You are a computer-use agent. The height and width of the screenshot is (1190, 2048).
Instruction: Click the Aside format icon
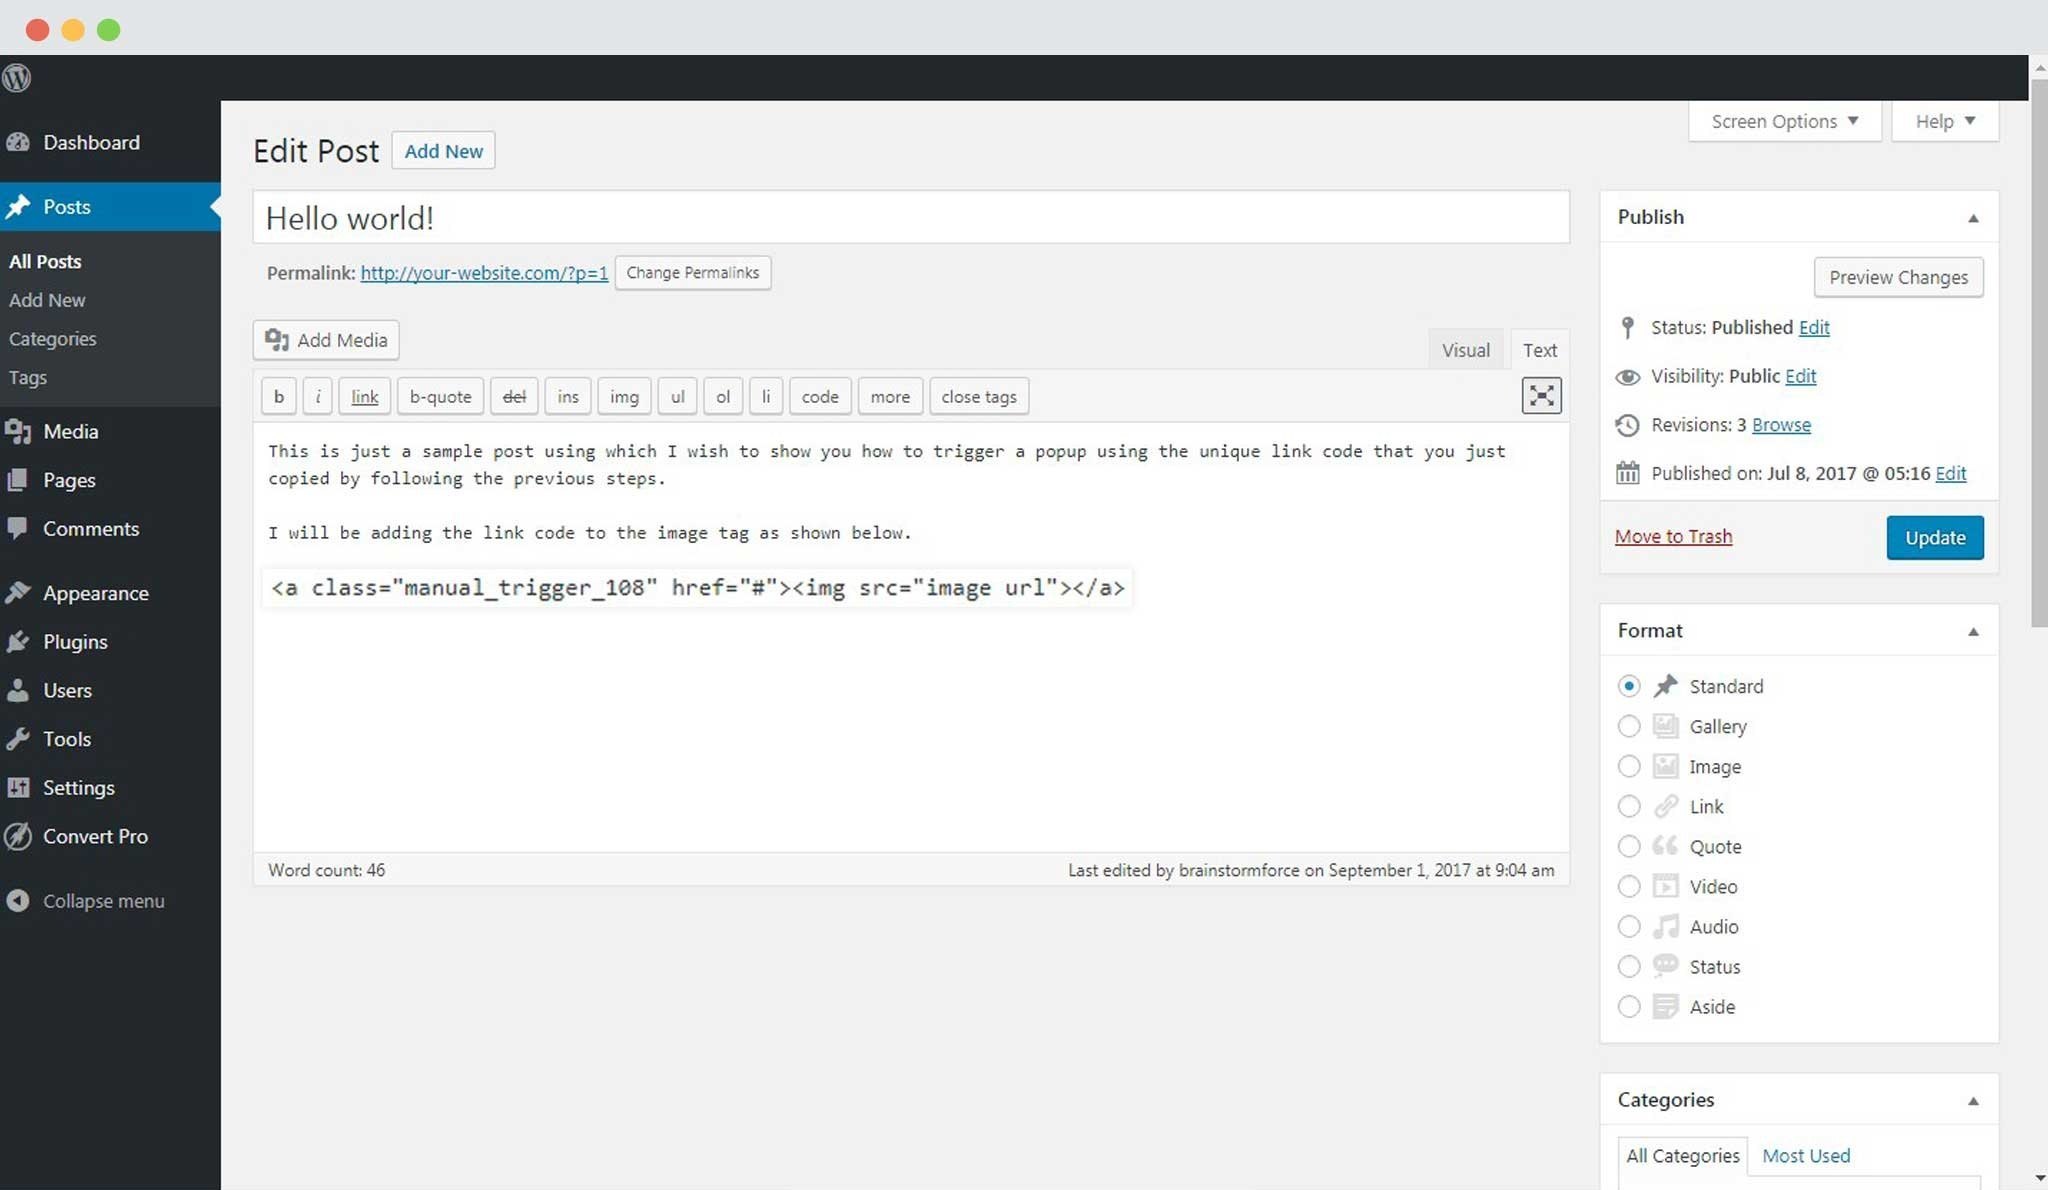pos(1665,1006)
